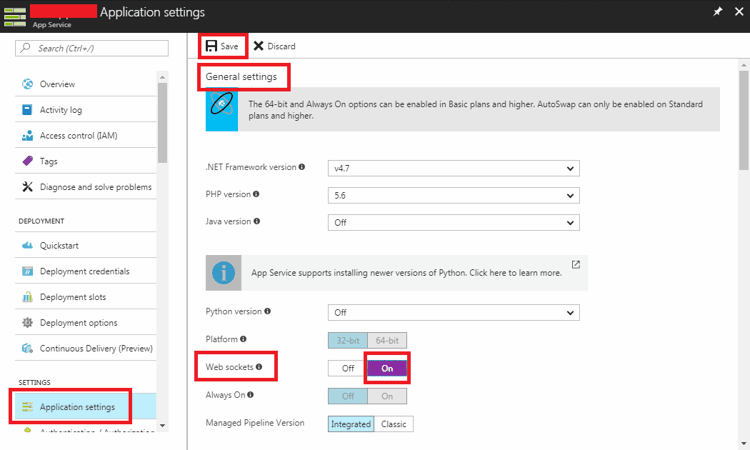Click the Java version info icon
The height and width of the screenshot is (450, 750).
click(x=257, y=221)
